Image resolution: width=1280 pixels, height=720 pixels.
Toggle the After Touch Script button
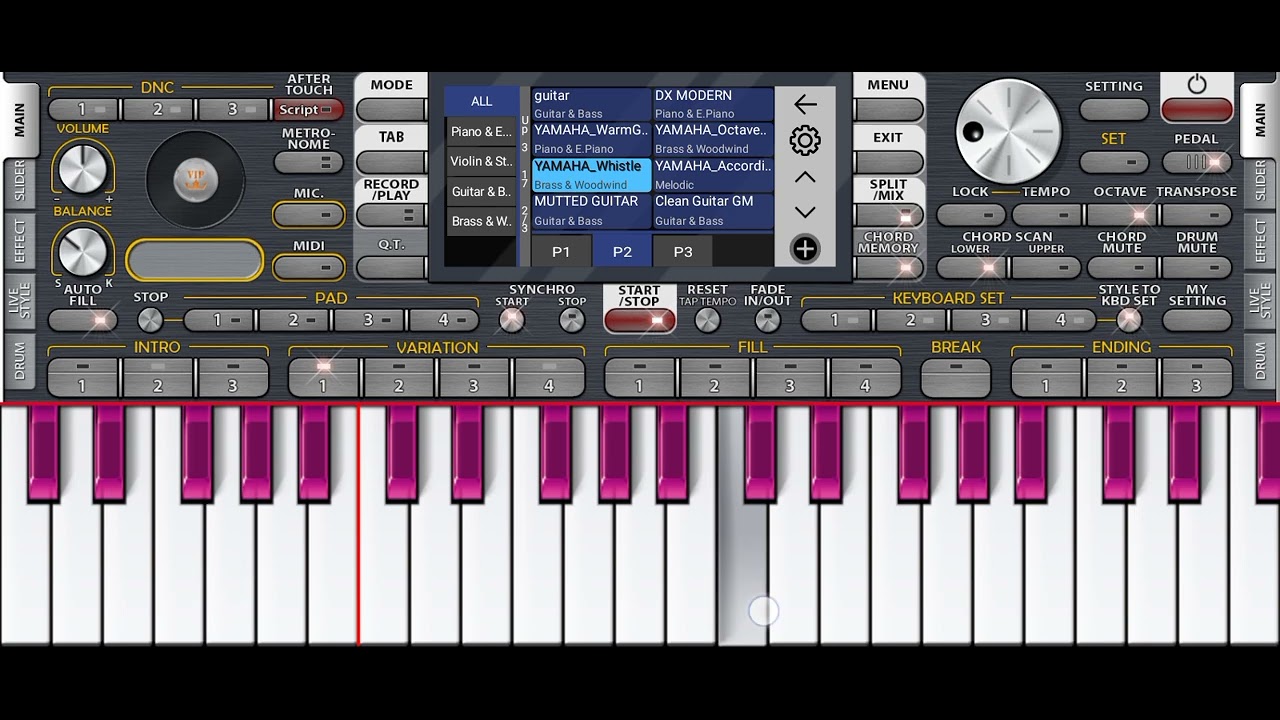[x=309, y=110]
